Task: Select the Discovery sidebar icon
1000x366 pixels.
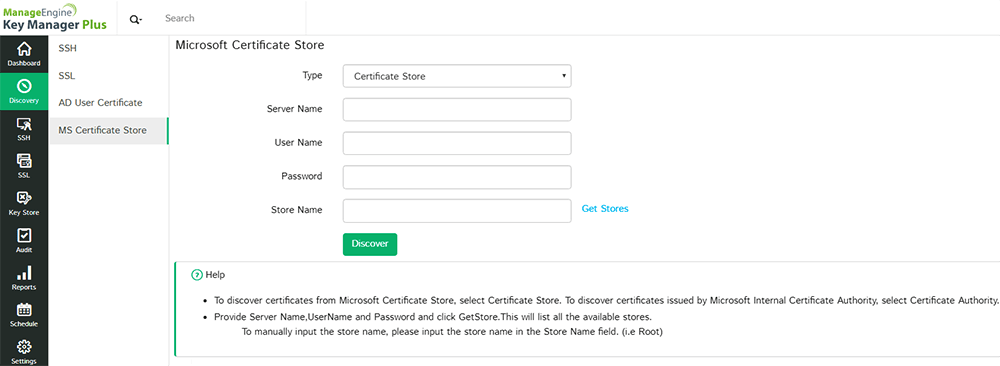Action: coord(24,91)
